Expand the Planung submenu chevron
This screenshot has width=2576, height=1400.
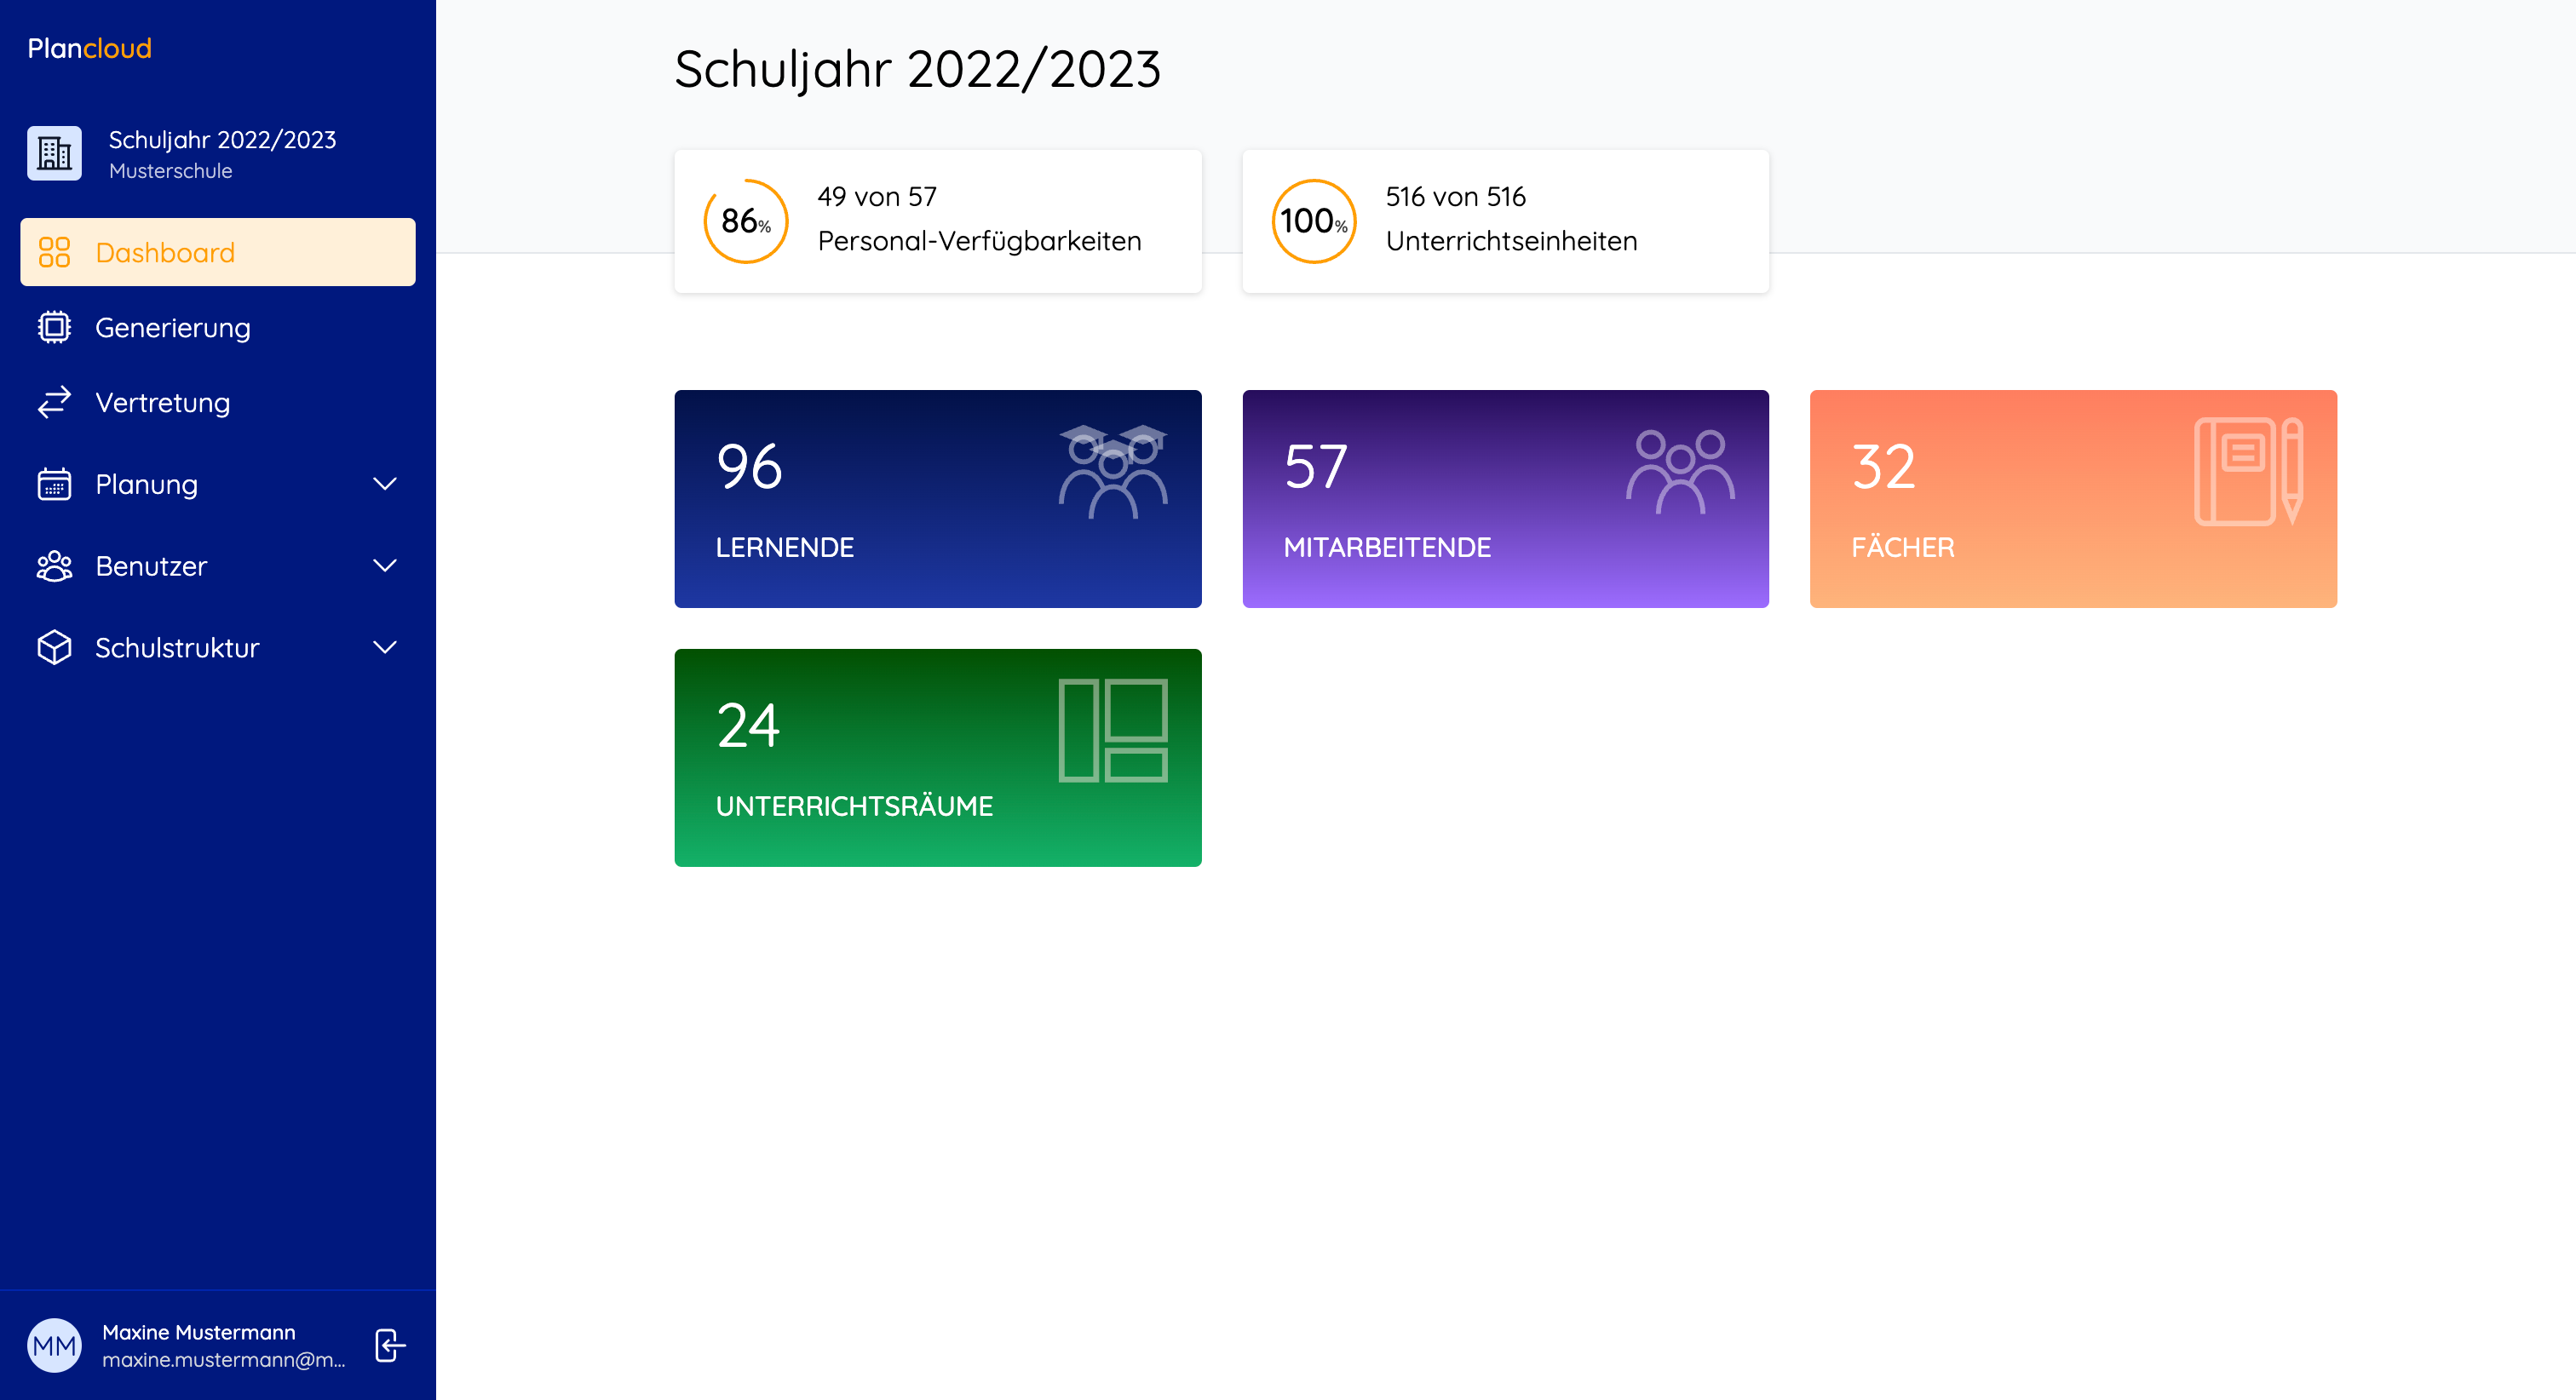pyautogui.click(x=385, y=484)
